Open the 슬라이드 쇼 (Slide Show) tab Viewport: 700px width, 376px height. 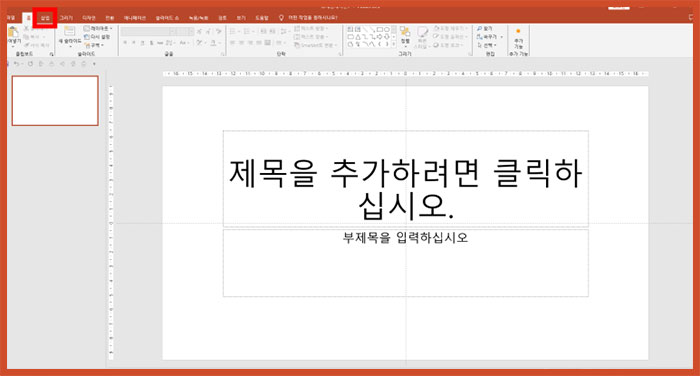coord(167,18)
